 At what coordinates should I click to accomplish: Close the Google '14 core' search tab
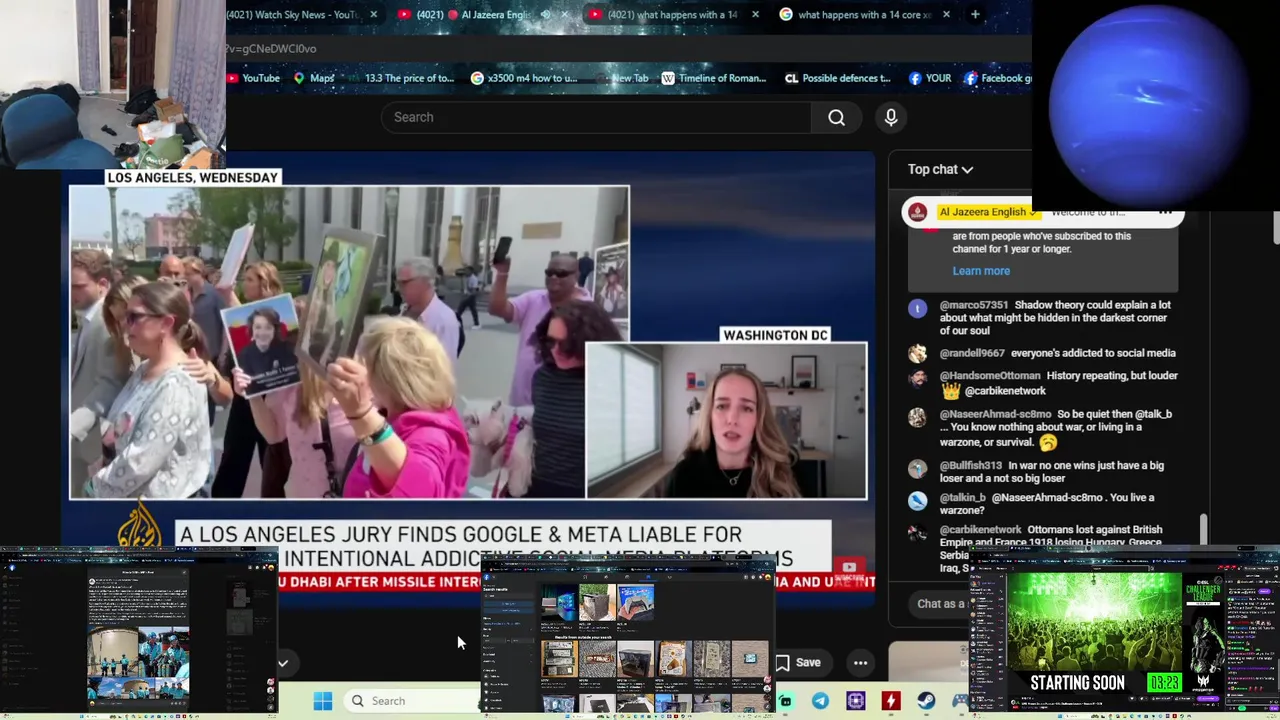point(944,15)
